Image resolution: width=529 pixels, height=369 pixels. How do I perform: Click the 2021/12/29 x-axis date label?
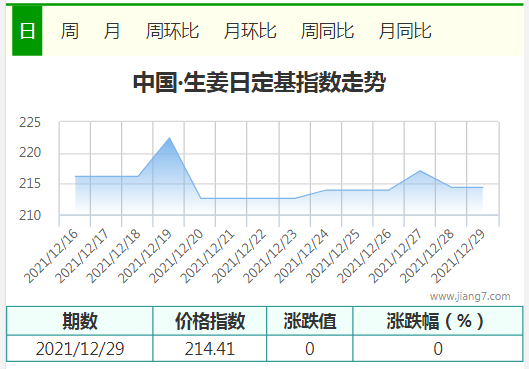pyautogui.click(x=458, y=256)
